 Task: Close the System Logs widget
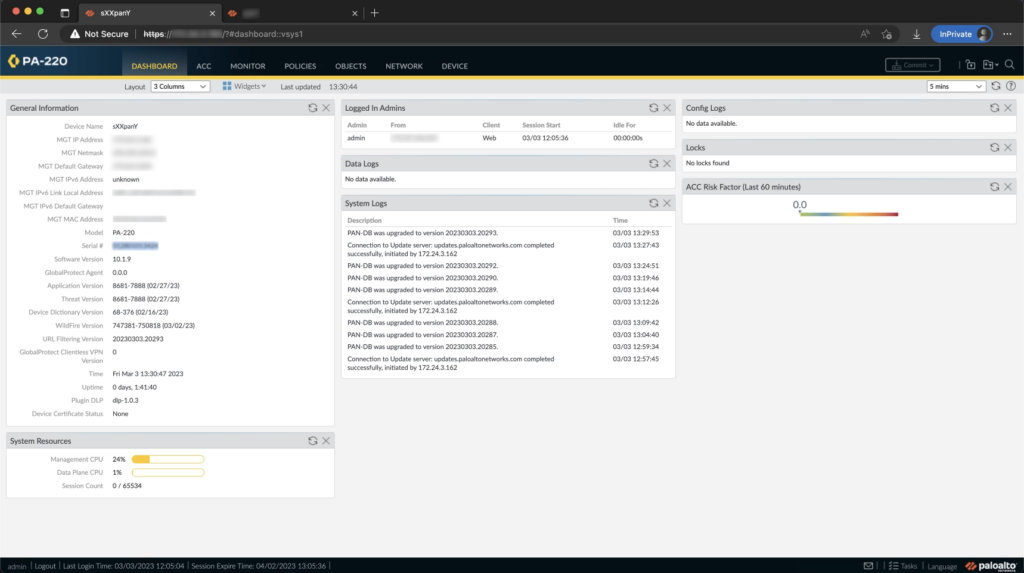(667, 203)
